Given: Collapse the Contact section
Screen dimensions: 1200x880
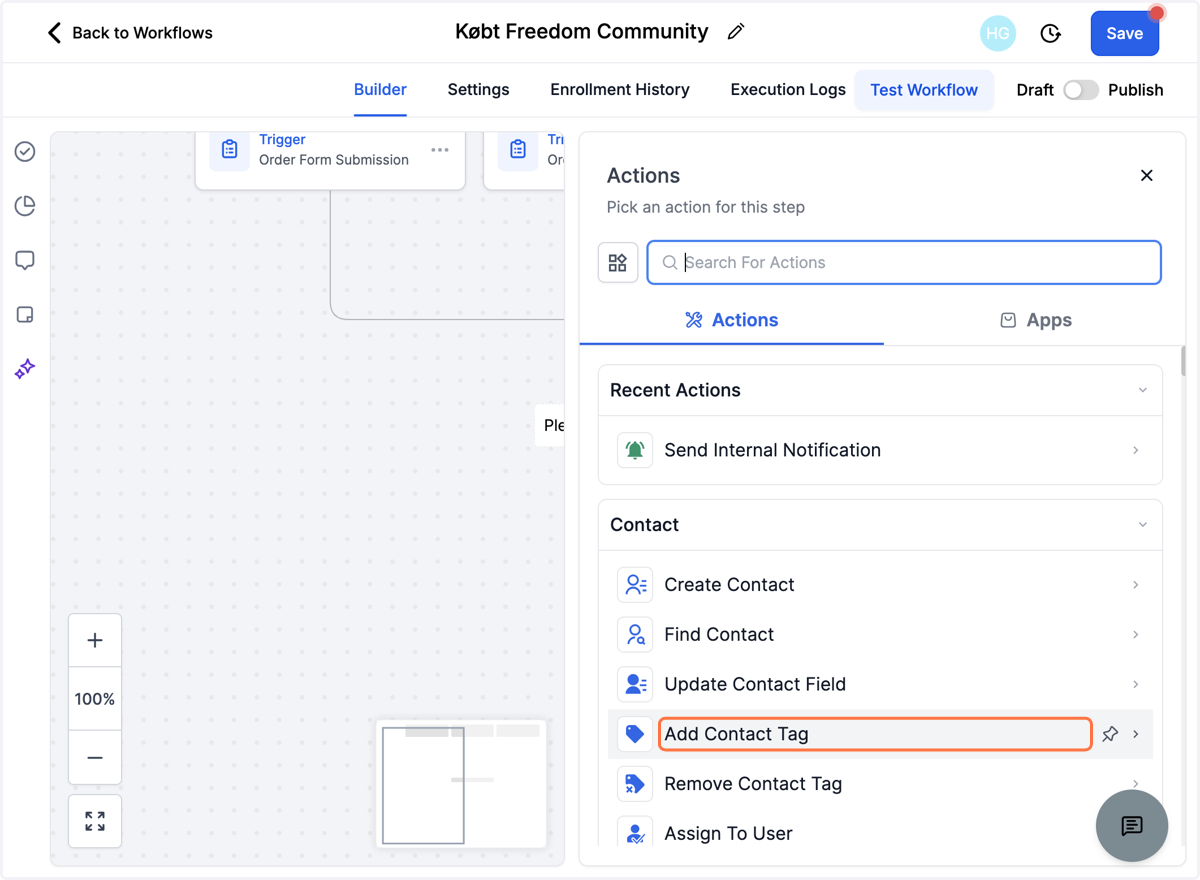Looking at the screenshot, I should pyautogui.click(x=1143, y=525).
